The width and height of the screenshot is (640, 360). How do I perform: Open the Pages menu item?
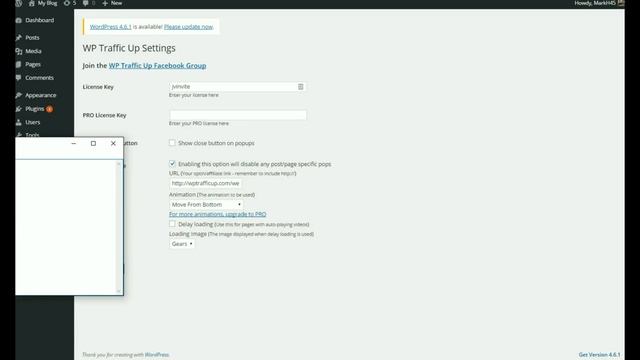point(33,64)
